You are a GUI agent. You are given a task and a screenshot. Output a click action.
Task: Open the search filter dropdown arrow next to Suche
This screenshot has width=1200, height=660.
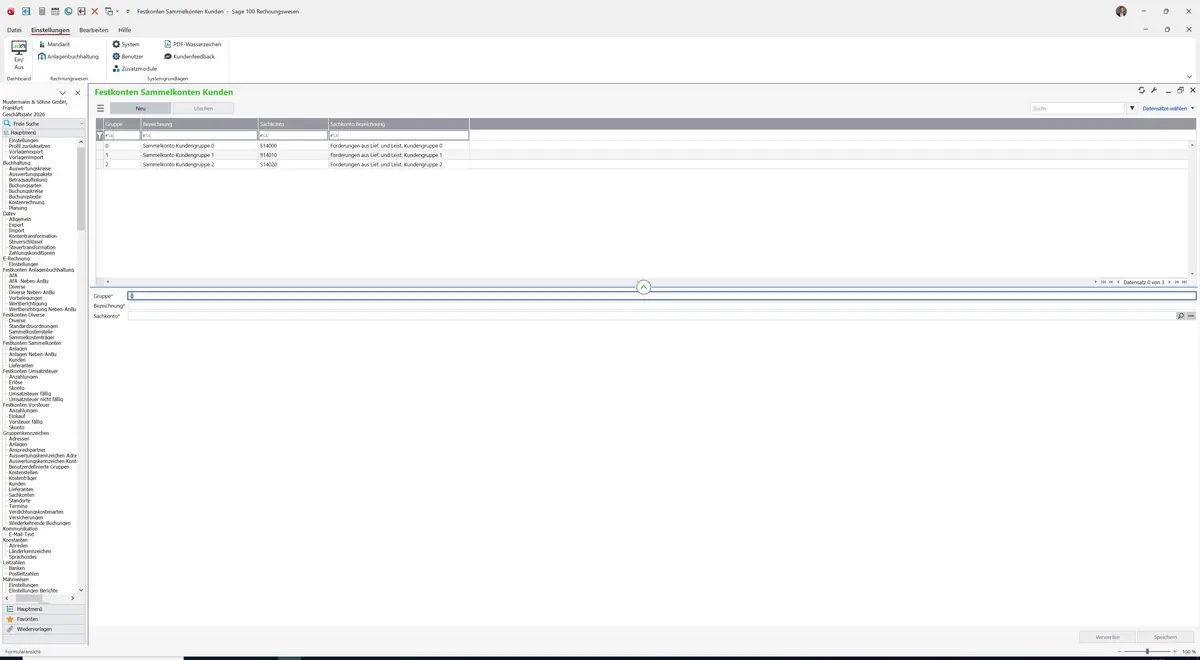pos(1132,108)
